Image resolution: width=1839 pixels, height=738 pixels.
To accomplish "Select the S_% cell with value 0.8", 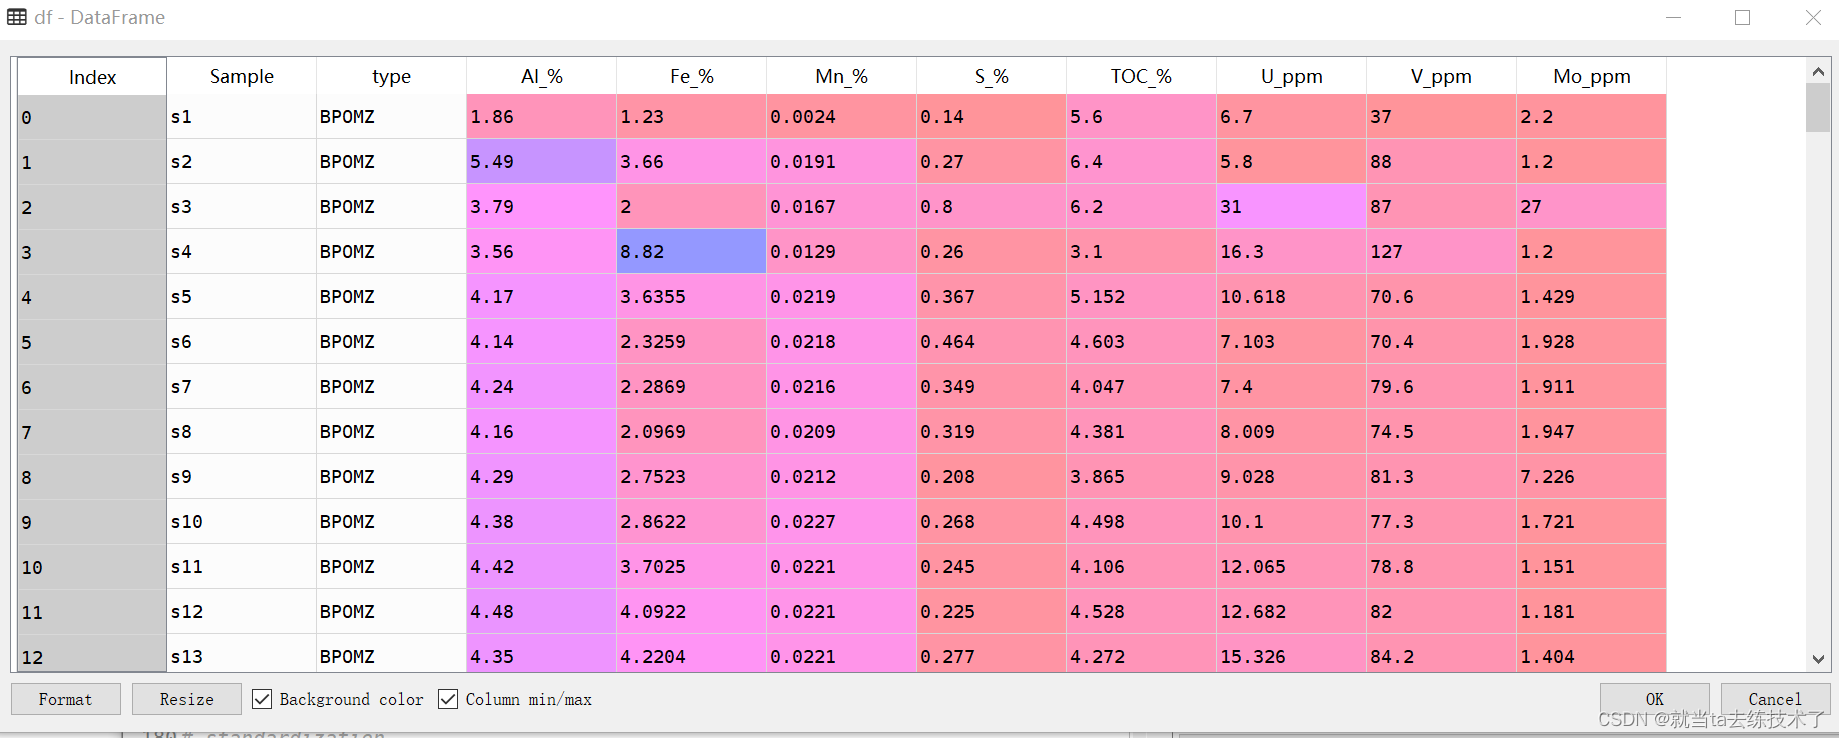I will click(x=992, y=207).
